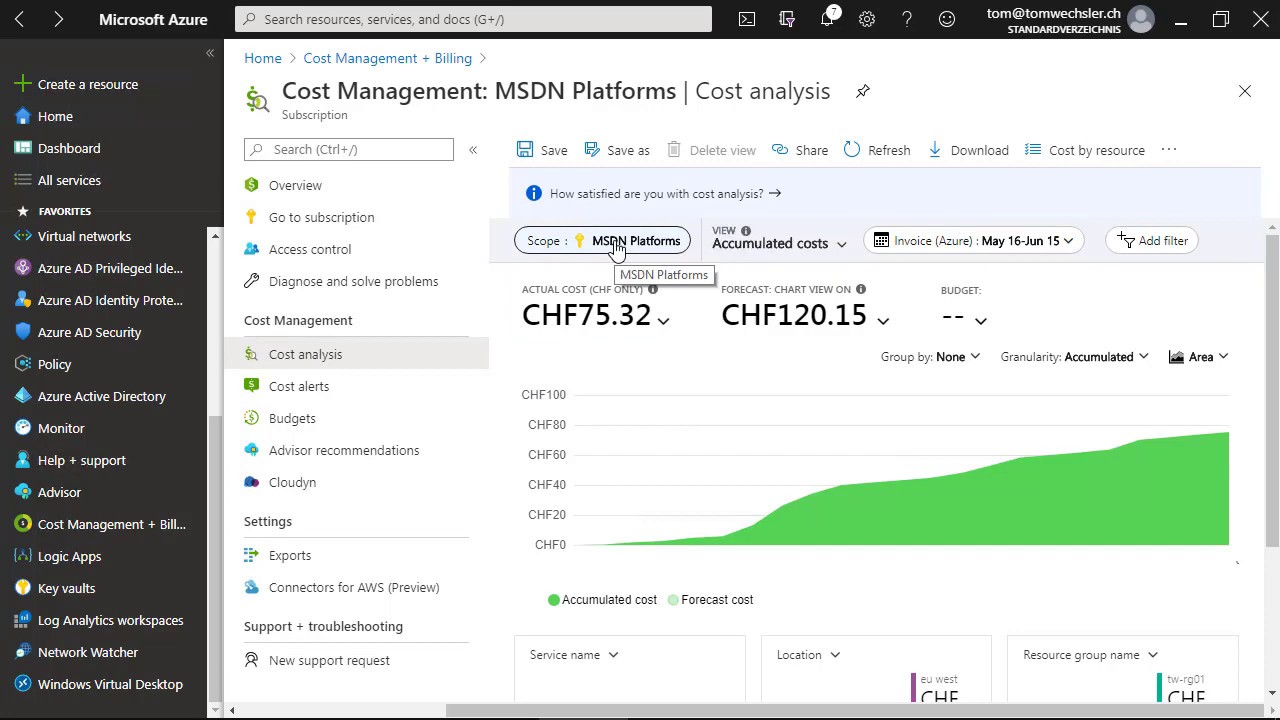Click Save as in toolbar

pyautogui.click(x=617, y=150)
